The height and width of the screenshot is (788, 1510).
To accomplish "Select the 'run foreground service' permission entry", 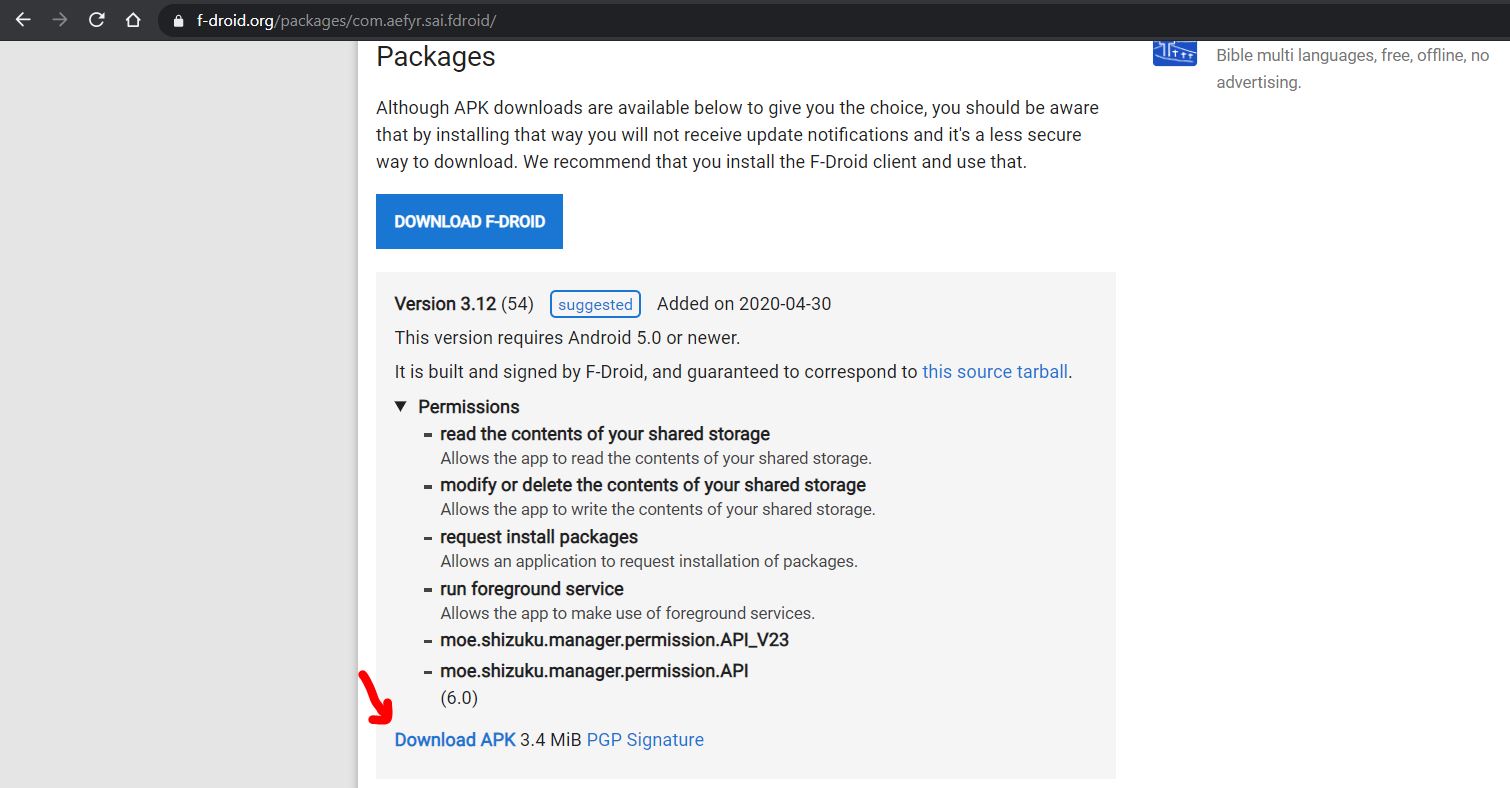I will [x=531, y=589].
